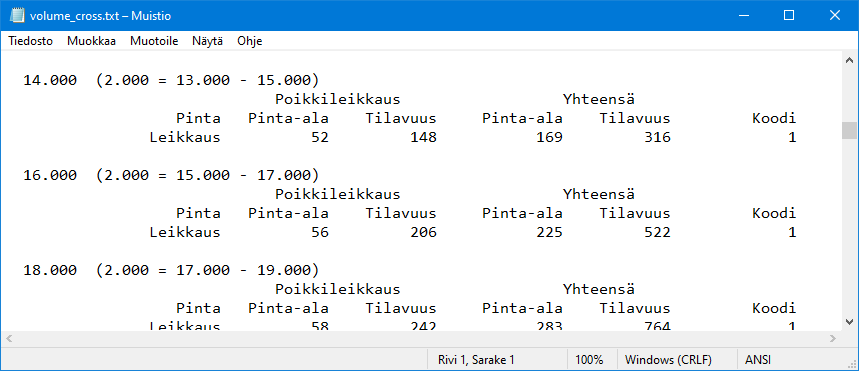Click the horizontal scrollbar right arrow
The height and width of the screenshot is (371, 859).
833,339
